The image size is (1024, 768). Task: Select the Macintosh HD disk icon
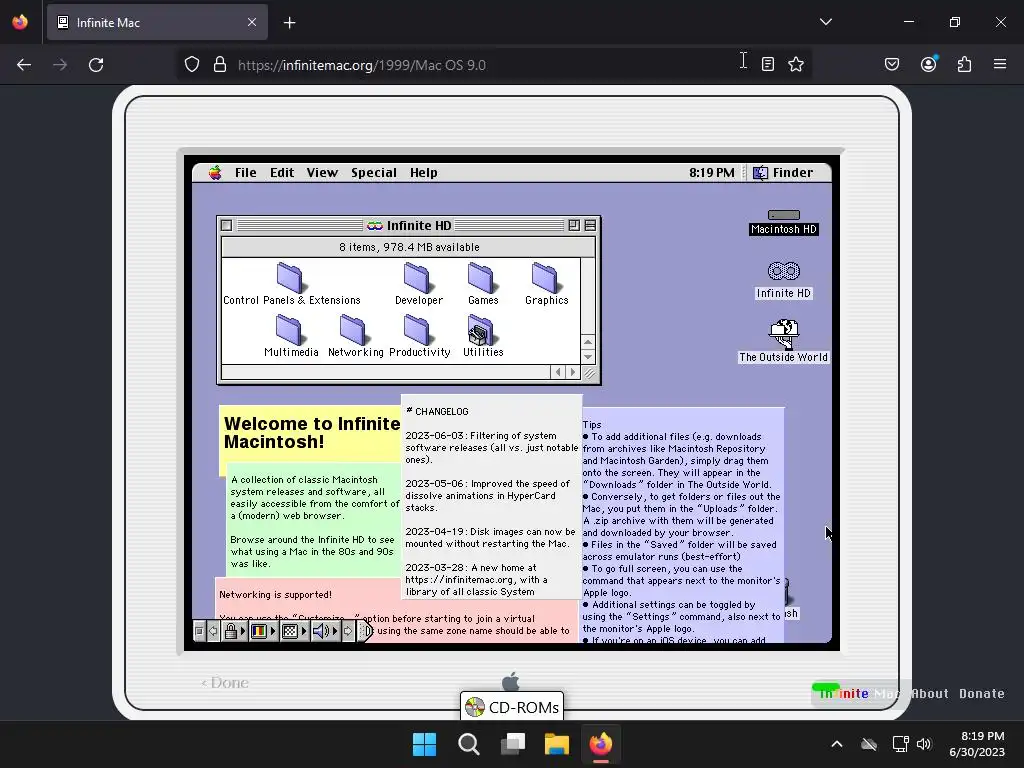[784, 216]
